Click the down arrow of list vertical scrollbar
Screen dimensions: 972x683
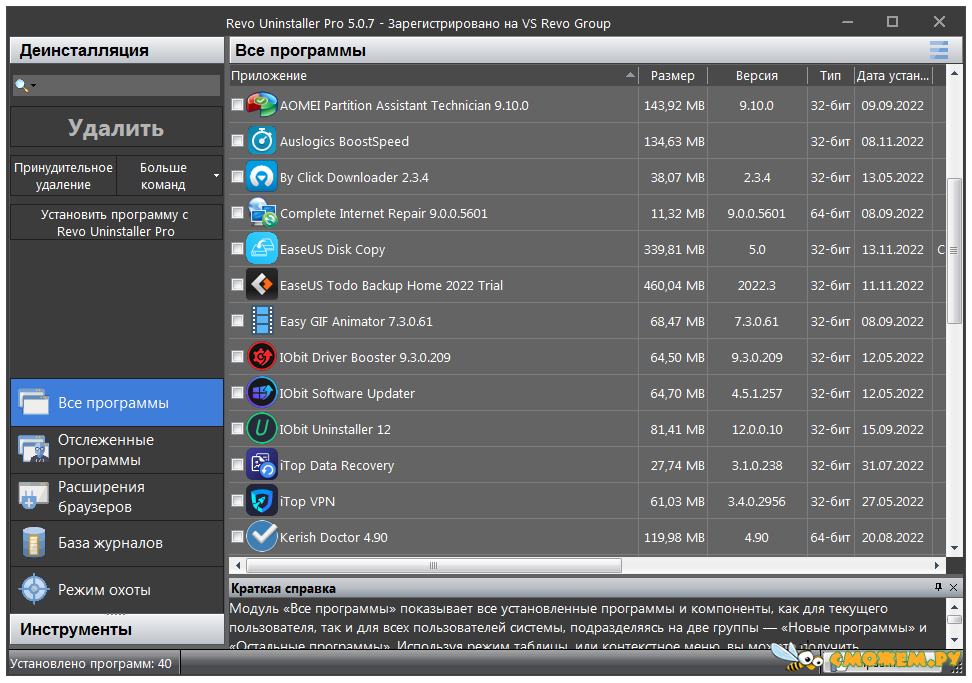[x=953, y=548]
